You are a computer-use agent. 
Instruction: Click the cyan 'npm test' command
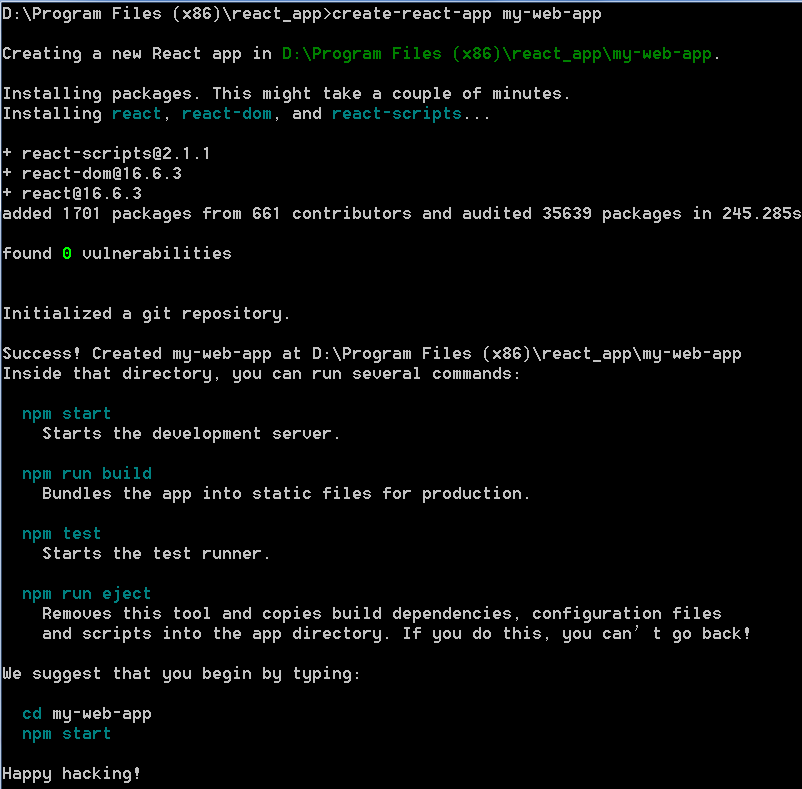coord(61,533)
